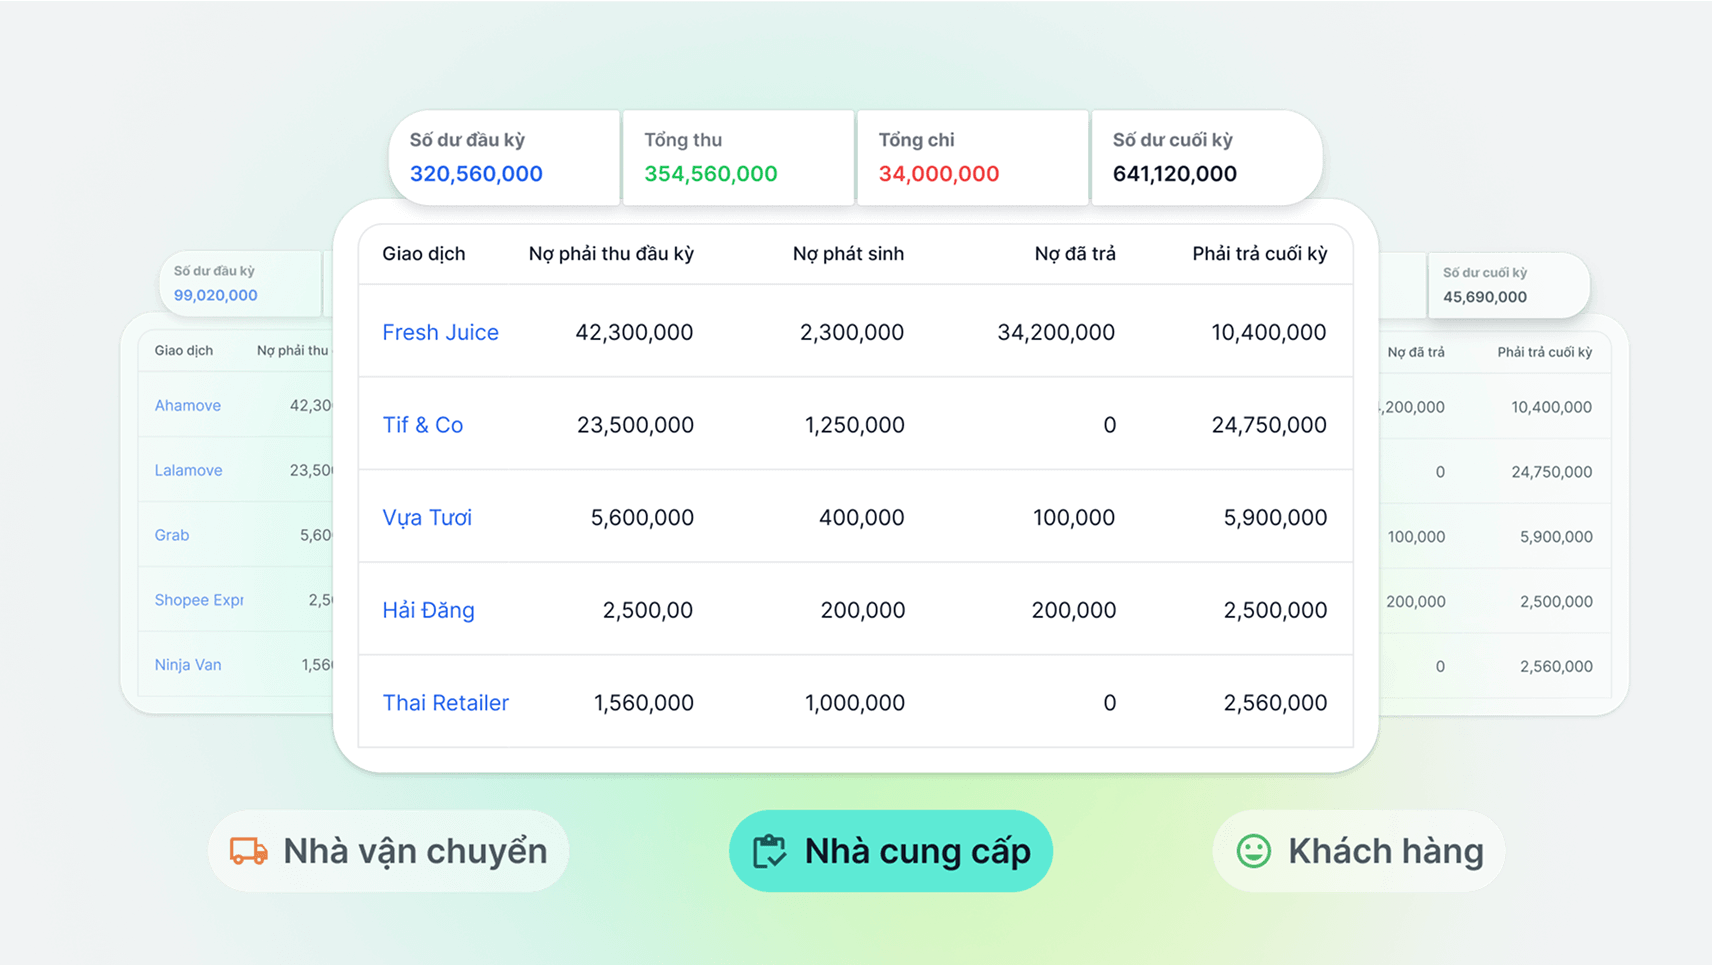Switch to the Nhà vận chuyển tab
Image resolution: width=1712 pixels, height=965 pixels.
point(388,851)
